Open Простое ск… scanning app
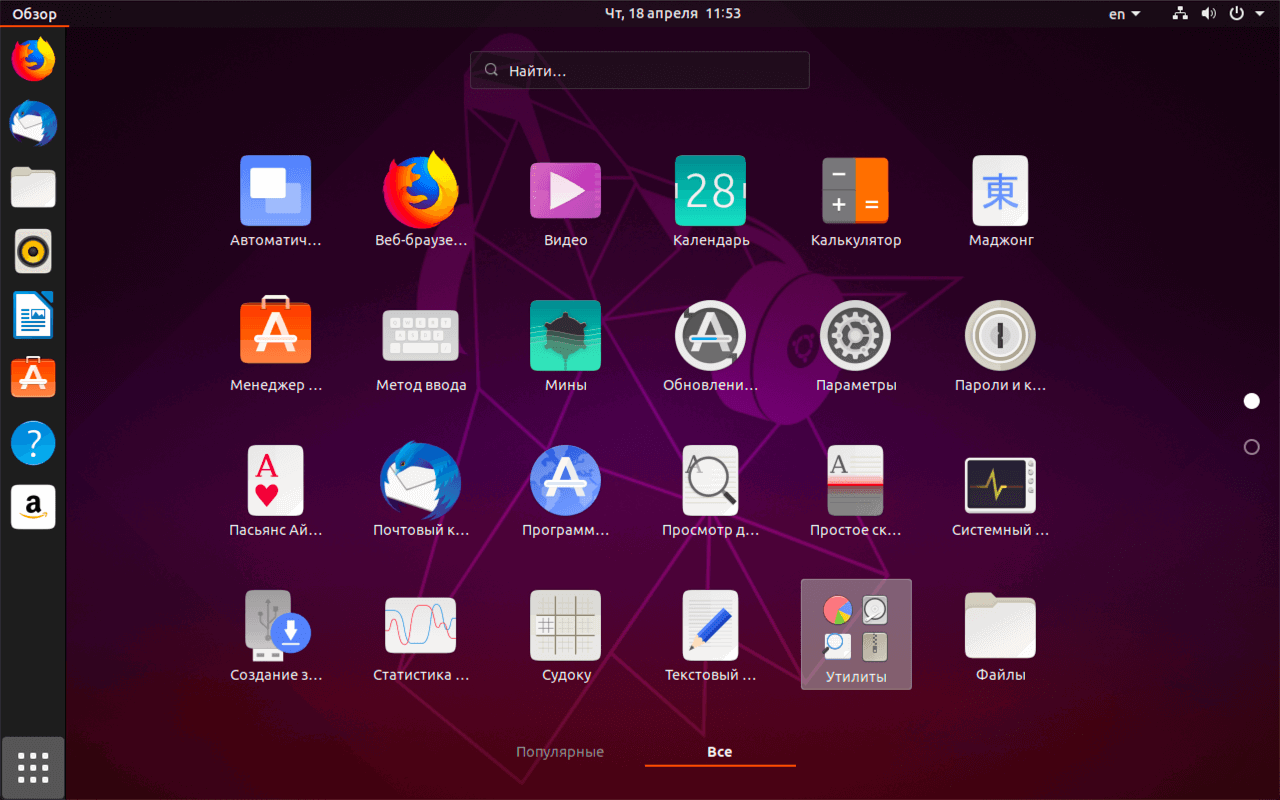This screenshot has width=1280, height=800. pos(855,491)
